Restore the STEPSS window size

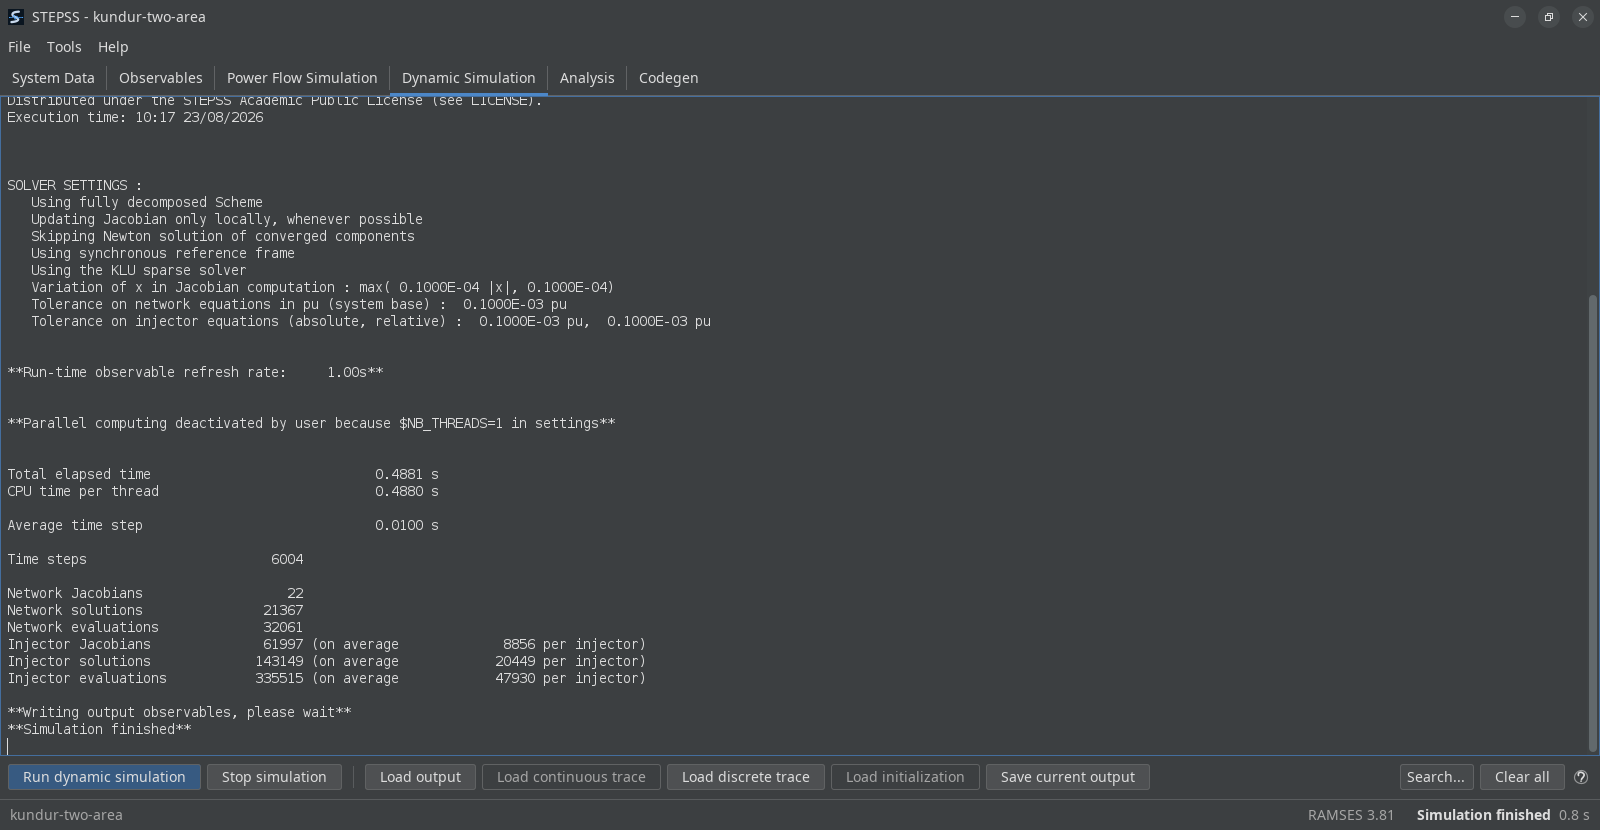(x=1549, y=17)
